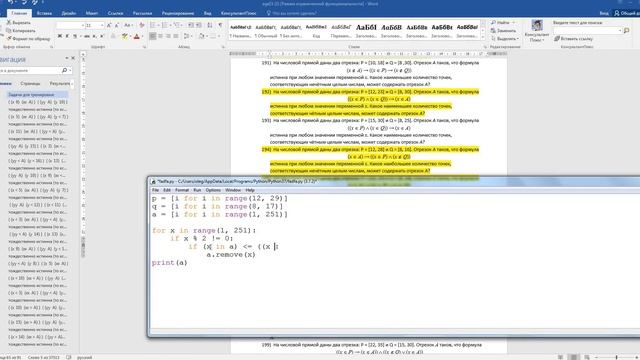The height and width of the screenshot is (360, 640).
Task: Apply red font color
Action: (x=137, y=36)
